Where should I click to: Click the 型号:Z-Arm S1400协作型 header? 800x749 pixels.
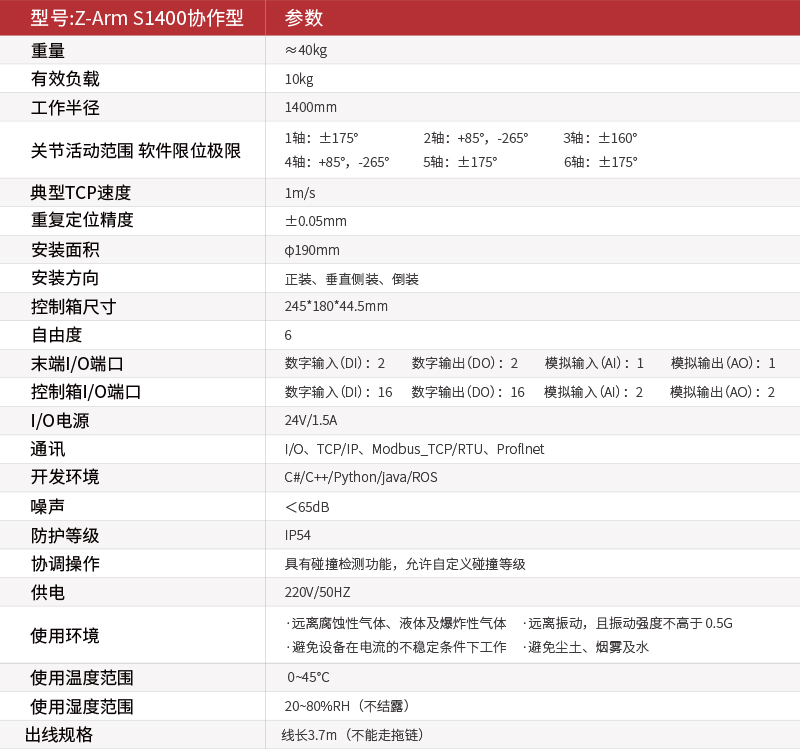click(137, 18)
